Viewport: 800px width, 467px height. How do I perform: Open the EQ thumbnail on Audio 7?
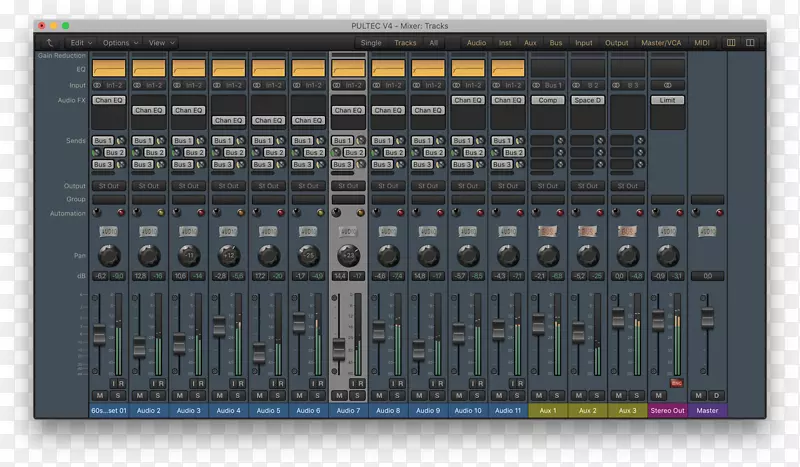[x=348, y=68]
